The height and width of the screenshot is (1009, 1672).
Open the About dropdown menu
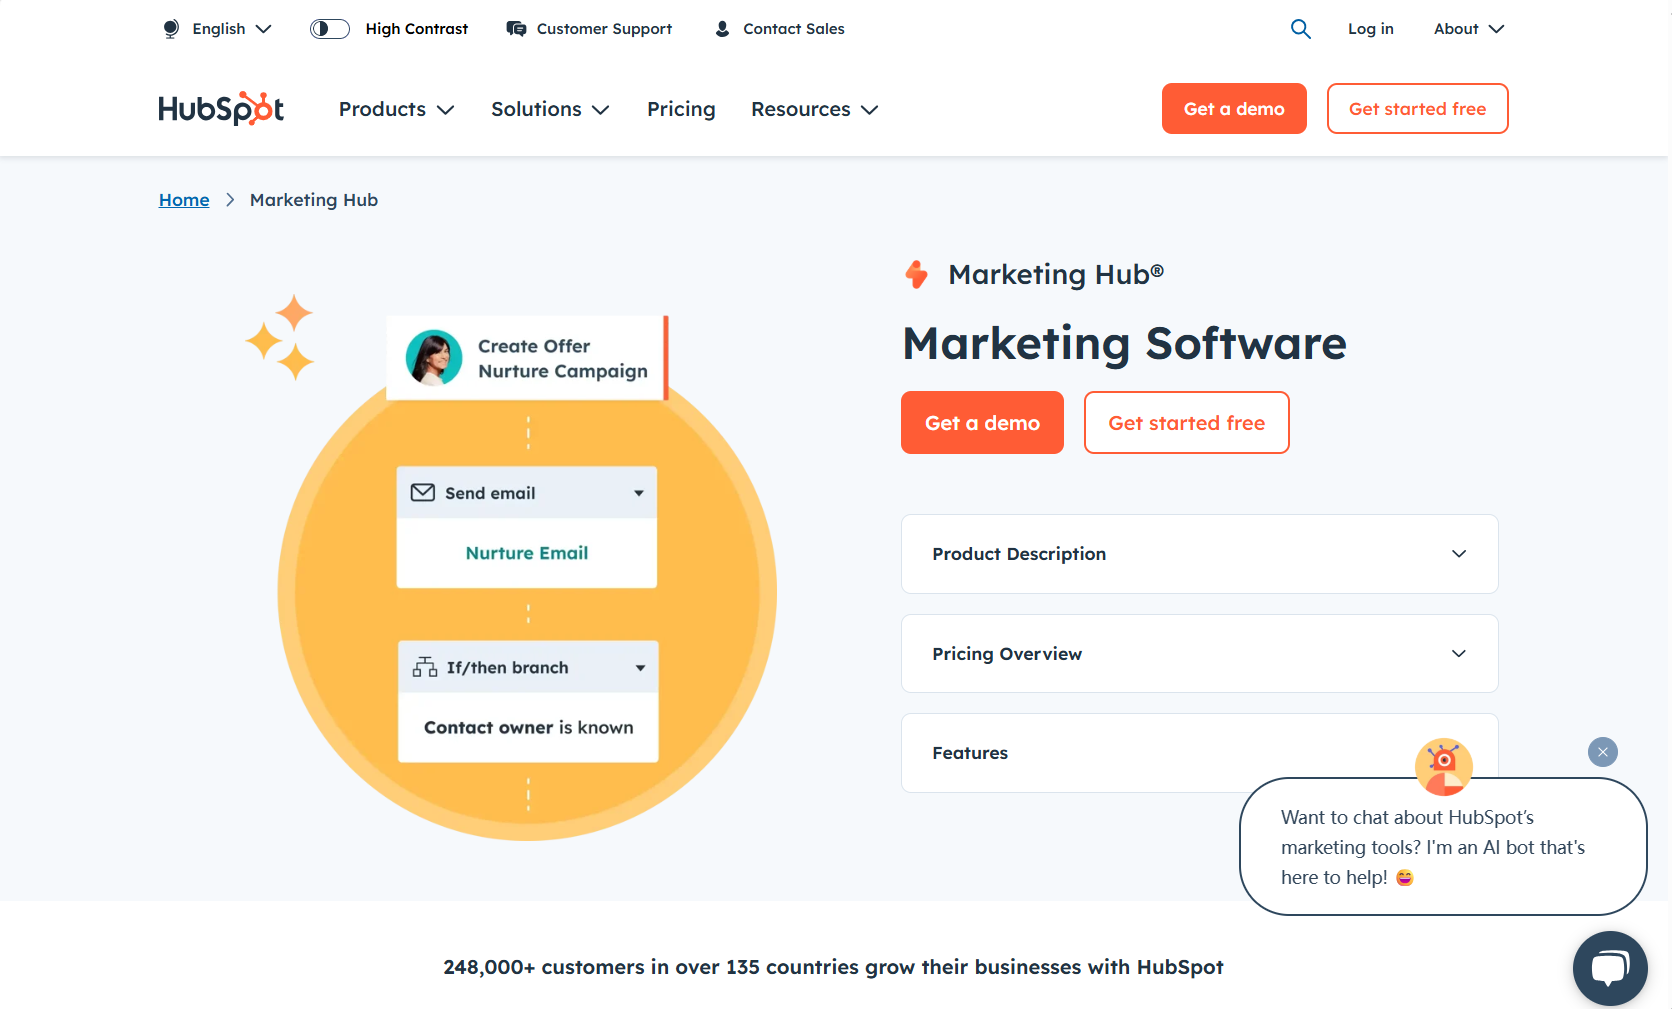(x=1468, y=29)
